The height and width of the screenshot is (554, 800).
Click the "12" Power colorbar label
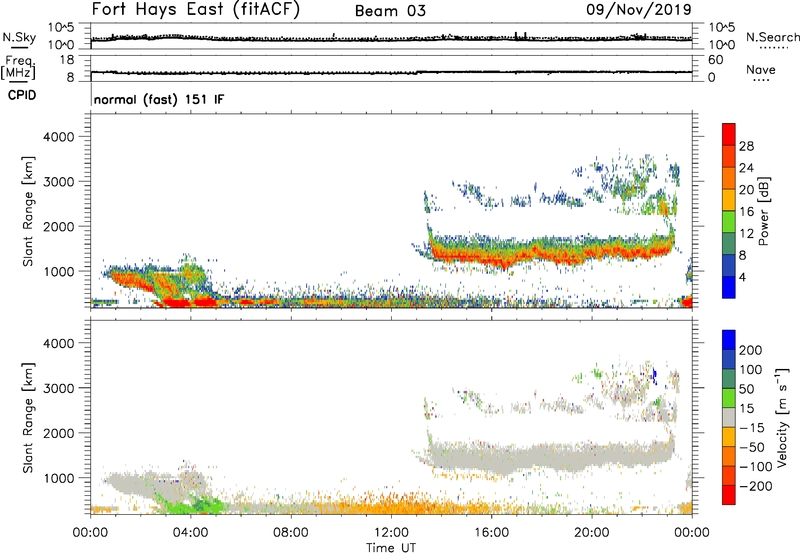pos(746,233)
